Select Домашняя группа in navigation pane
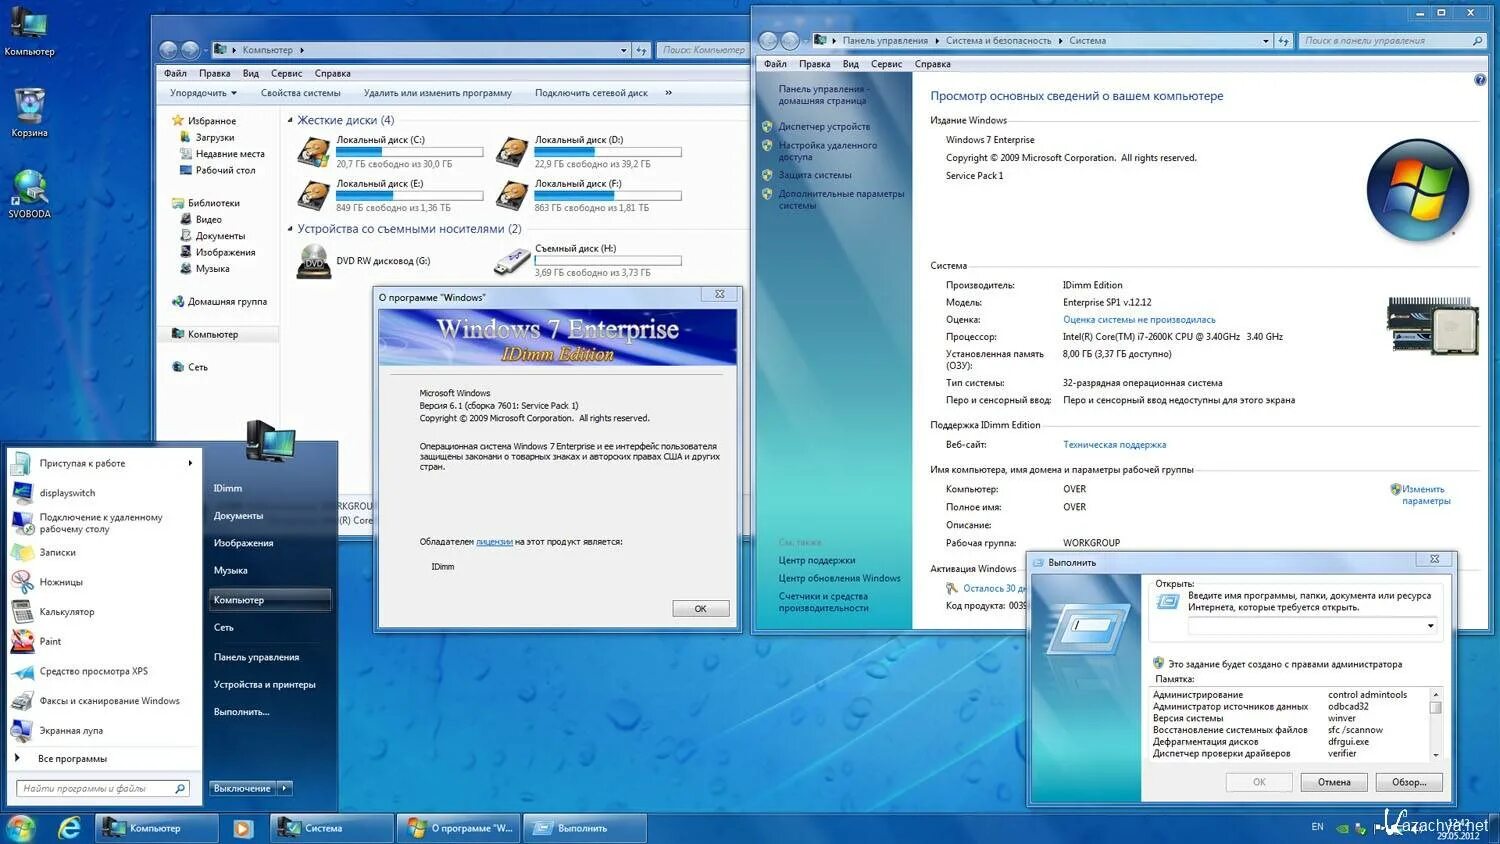The image size is (1500, 844). point(227,301)
